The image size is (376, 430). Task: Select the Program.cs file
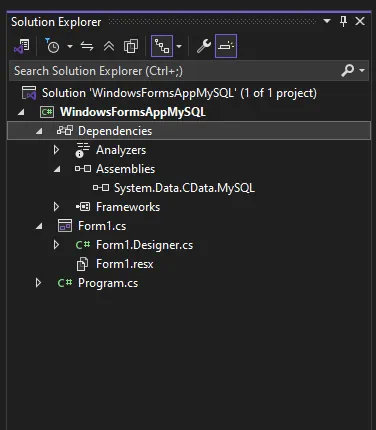(x=108, y=283)
